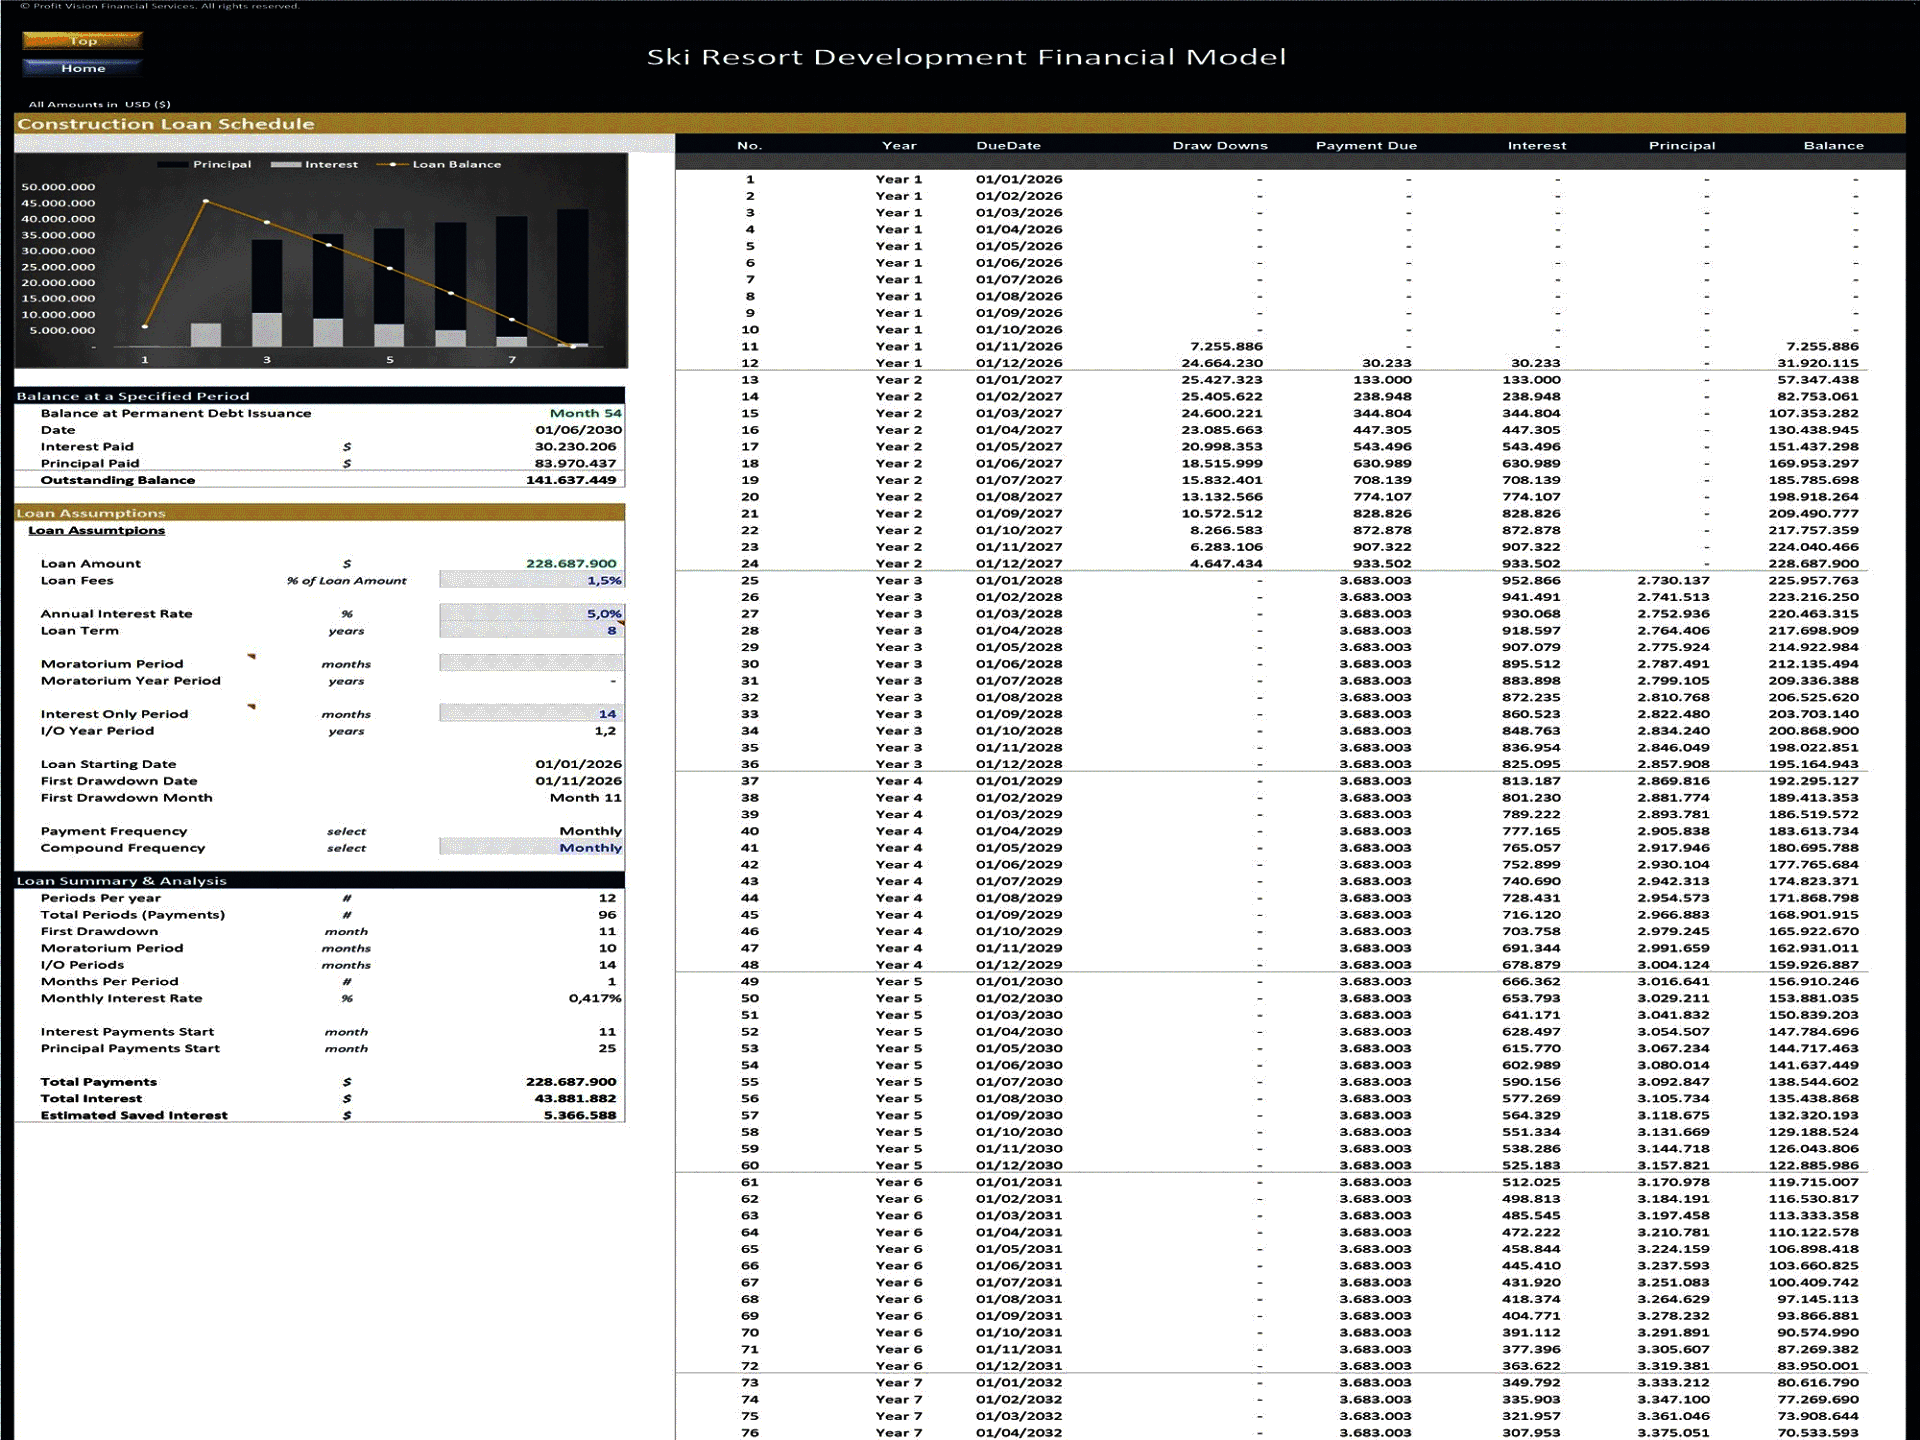1920x1440 pixels.
Task: Click due date 01/01/2028 in row 25
Action: pos(1019,581)
